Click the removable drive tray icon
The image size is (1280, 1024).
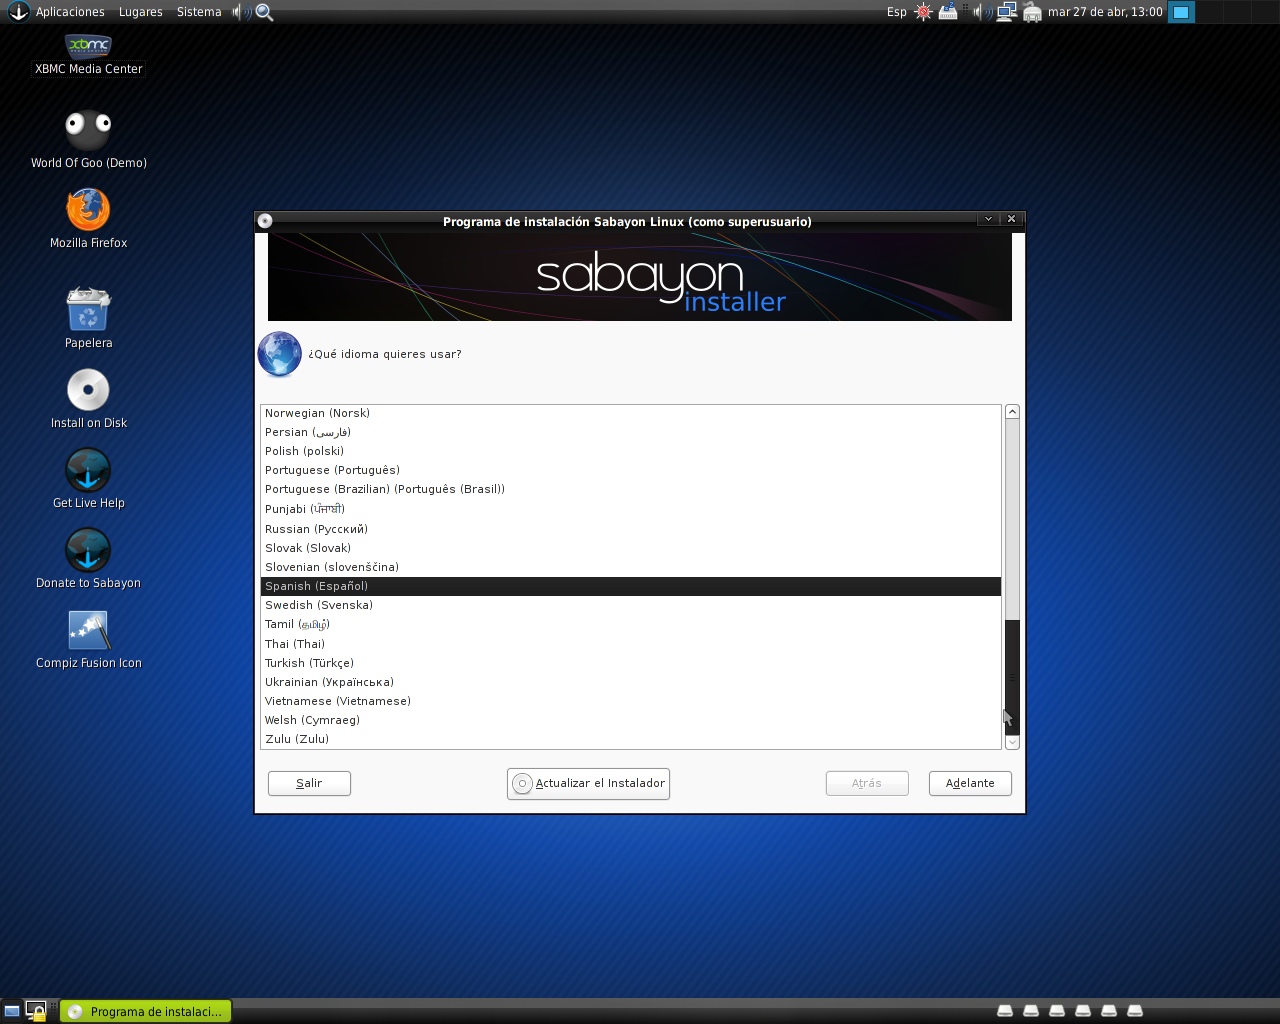(1032, 12)
